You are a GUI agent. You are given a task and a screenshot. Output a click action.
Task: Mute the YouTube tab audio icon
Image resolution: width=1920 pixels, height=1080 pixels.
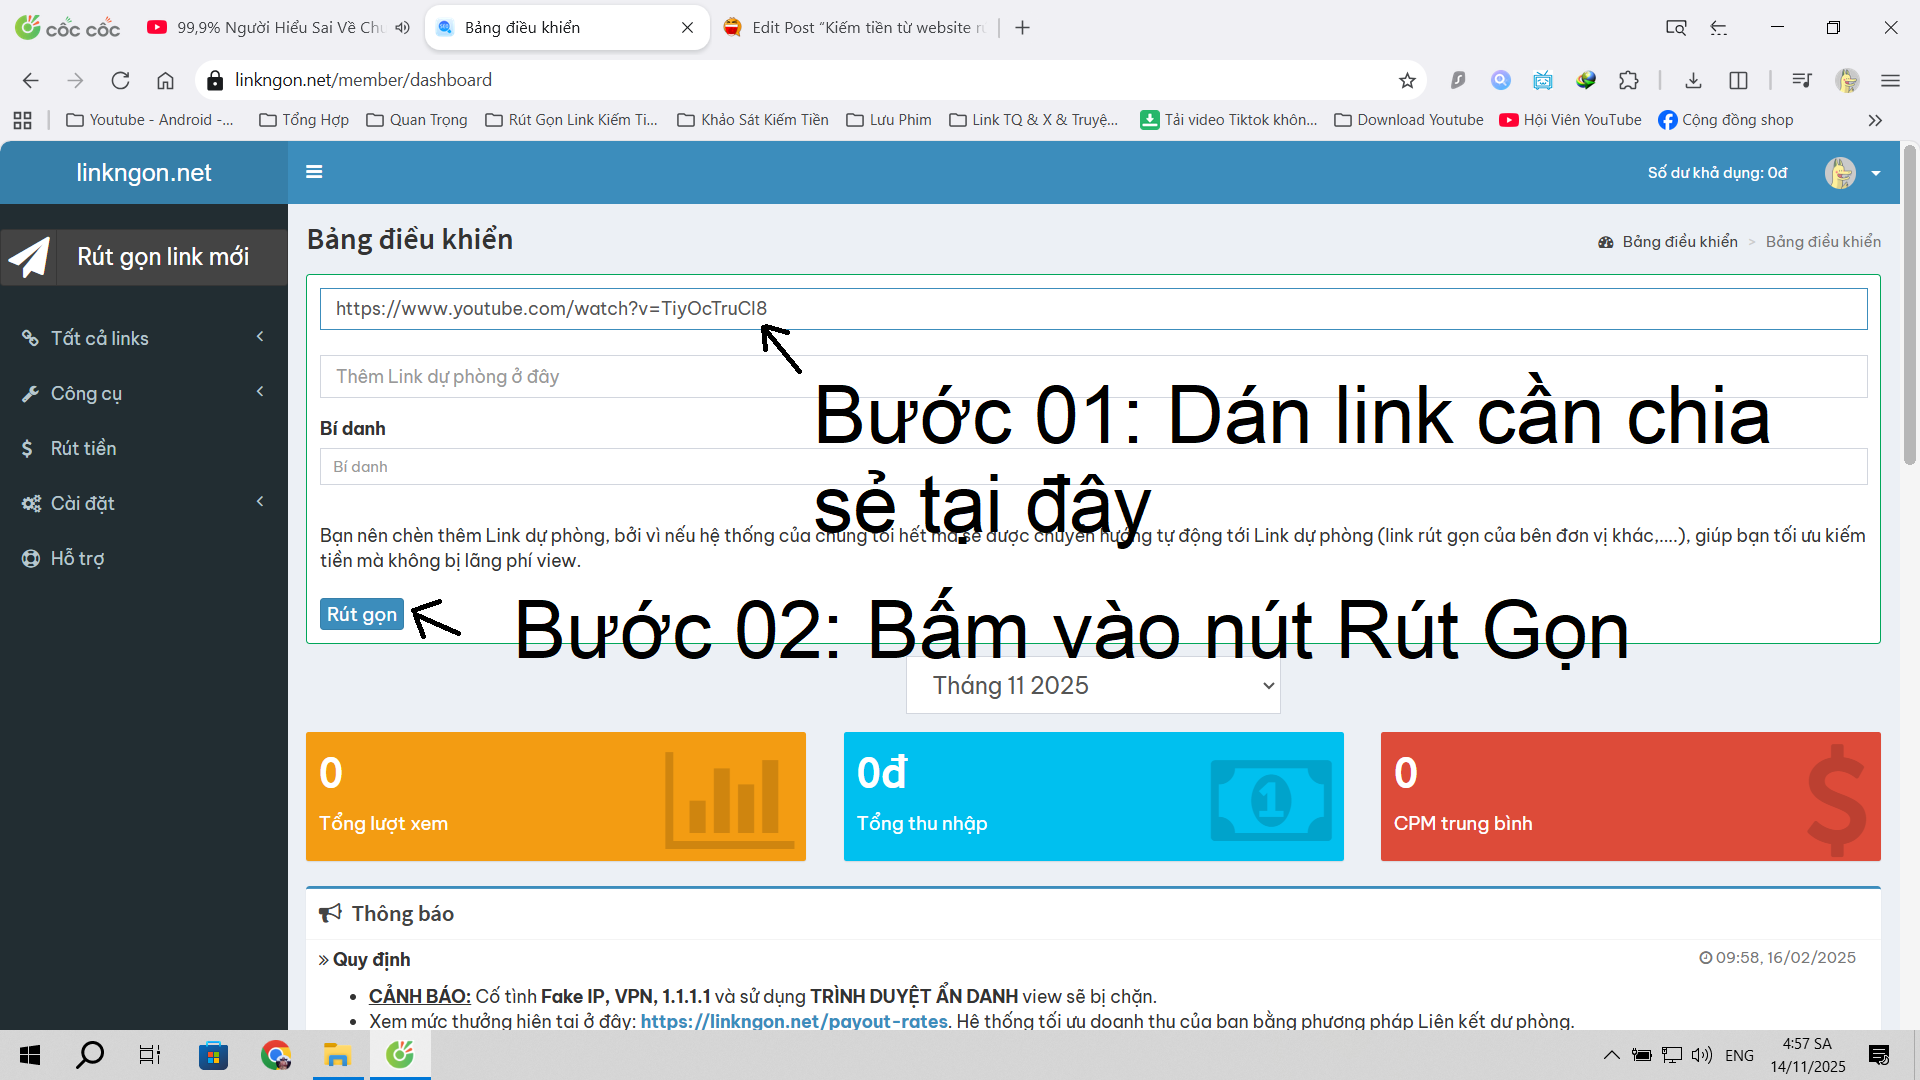(x=402, y=28)
